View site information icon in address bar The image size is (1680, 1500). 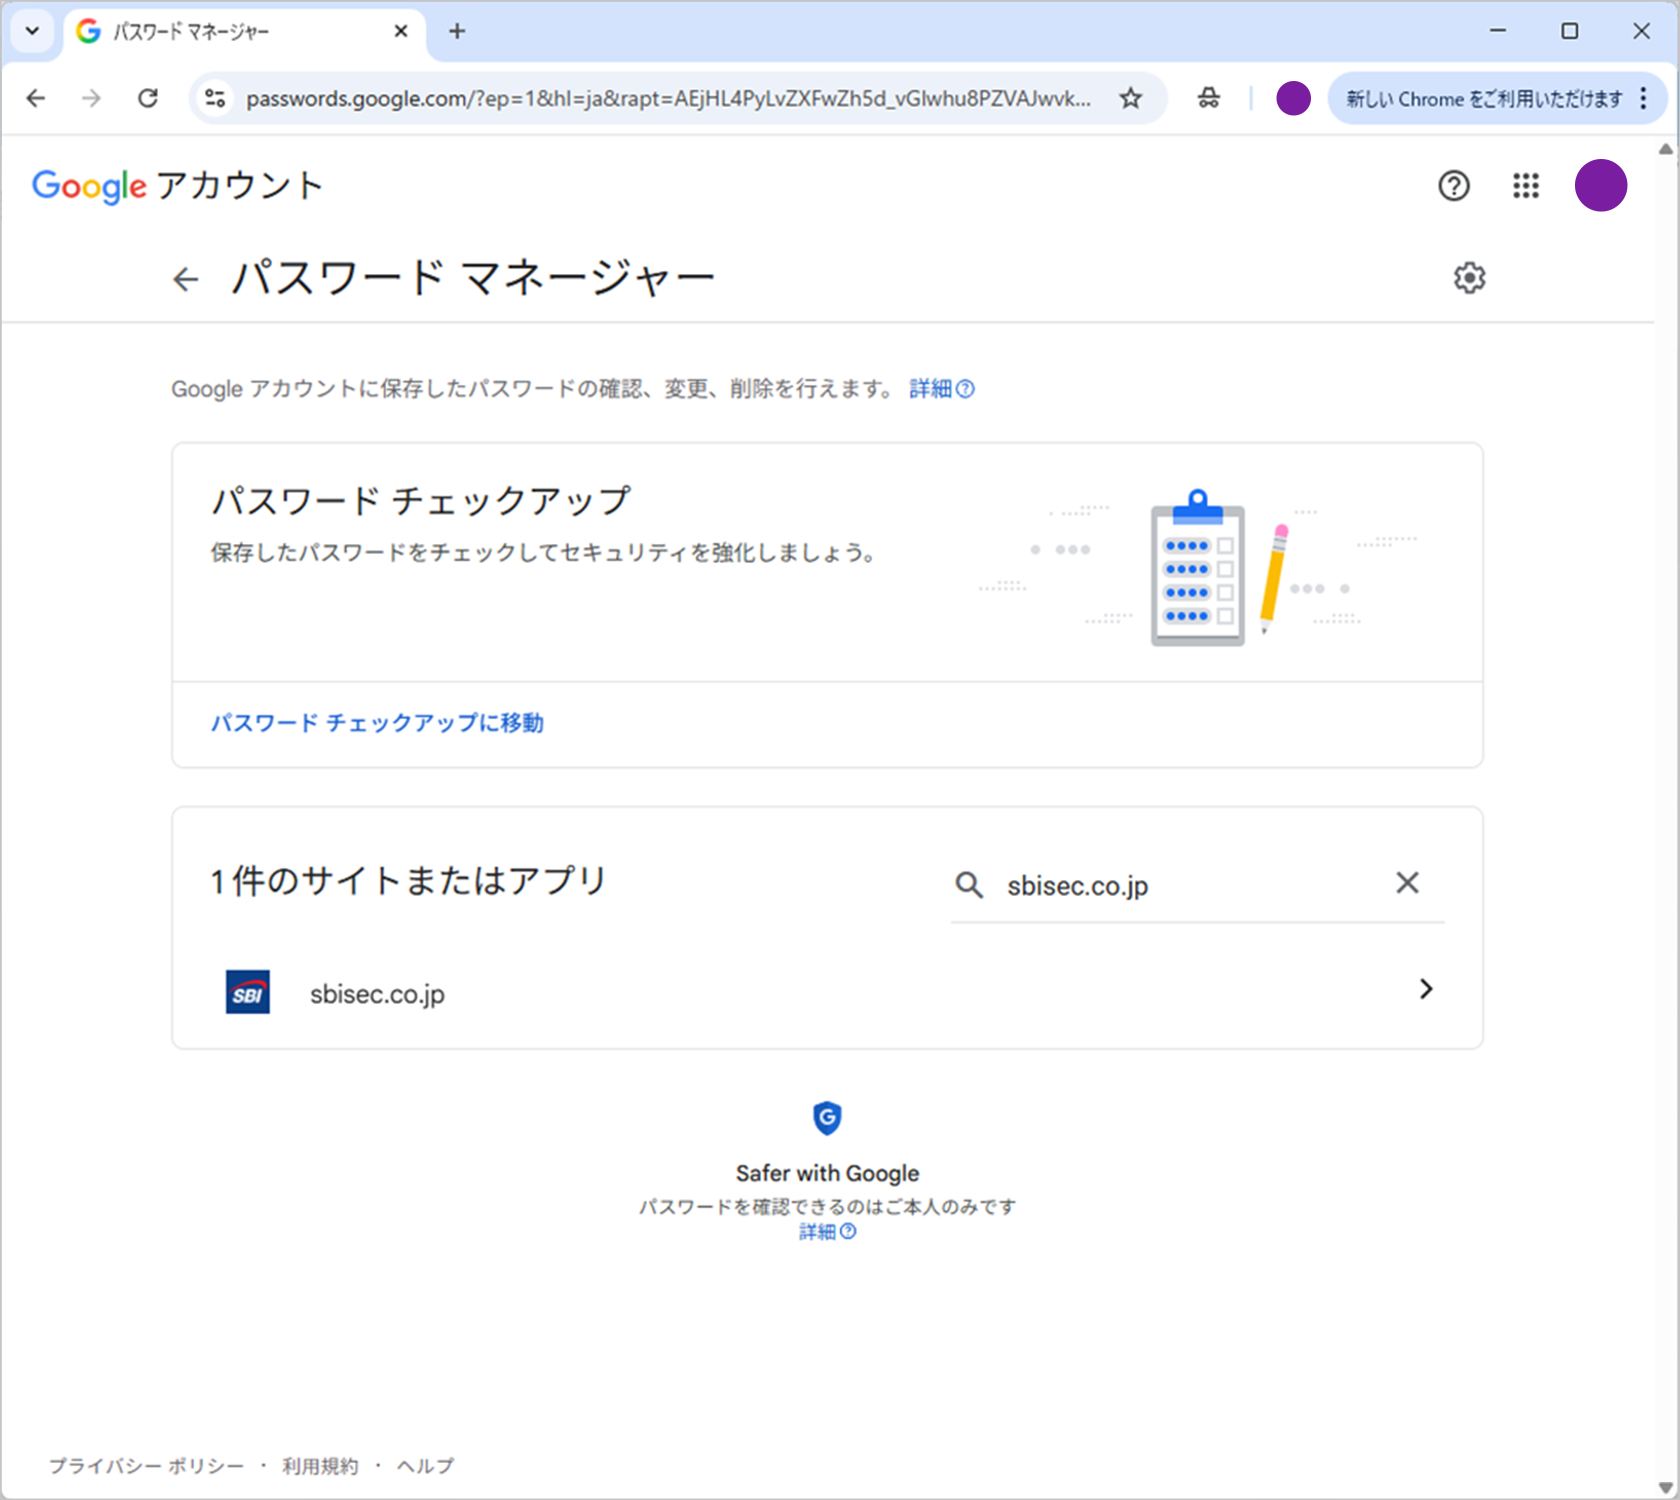pyautogui.click(x=215, y=98)
